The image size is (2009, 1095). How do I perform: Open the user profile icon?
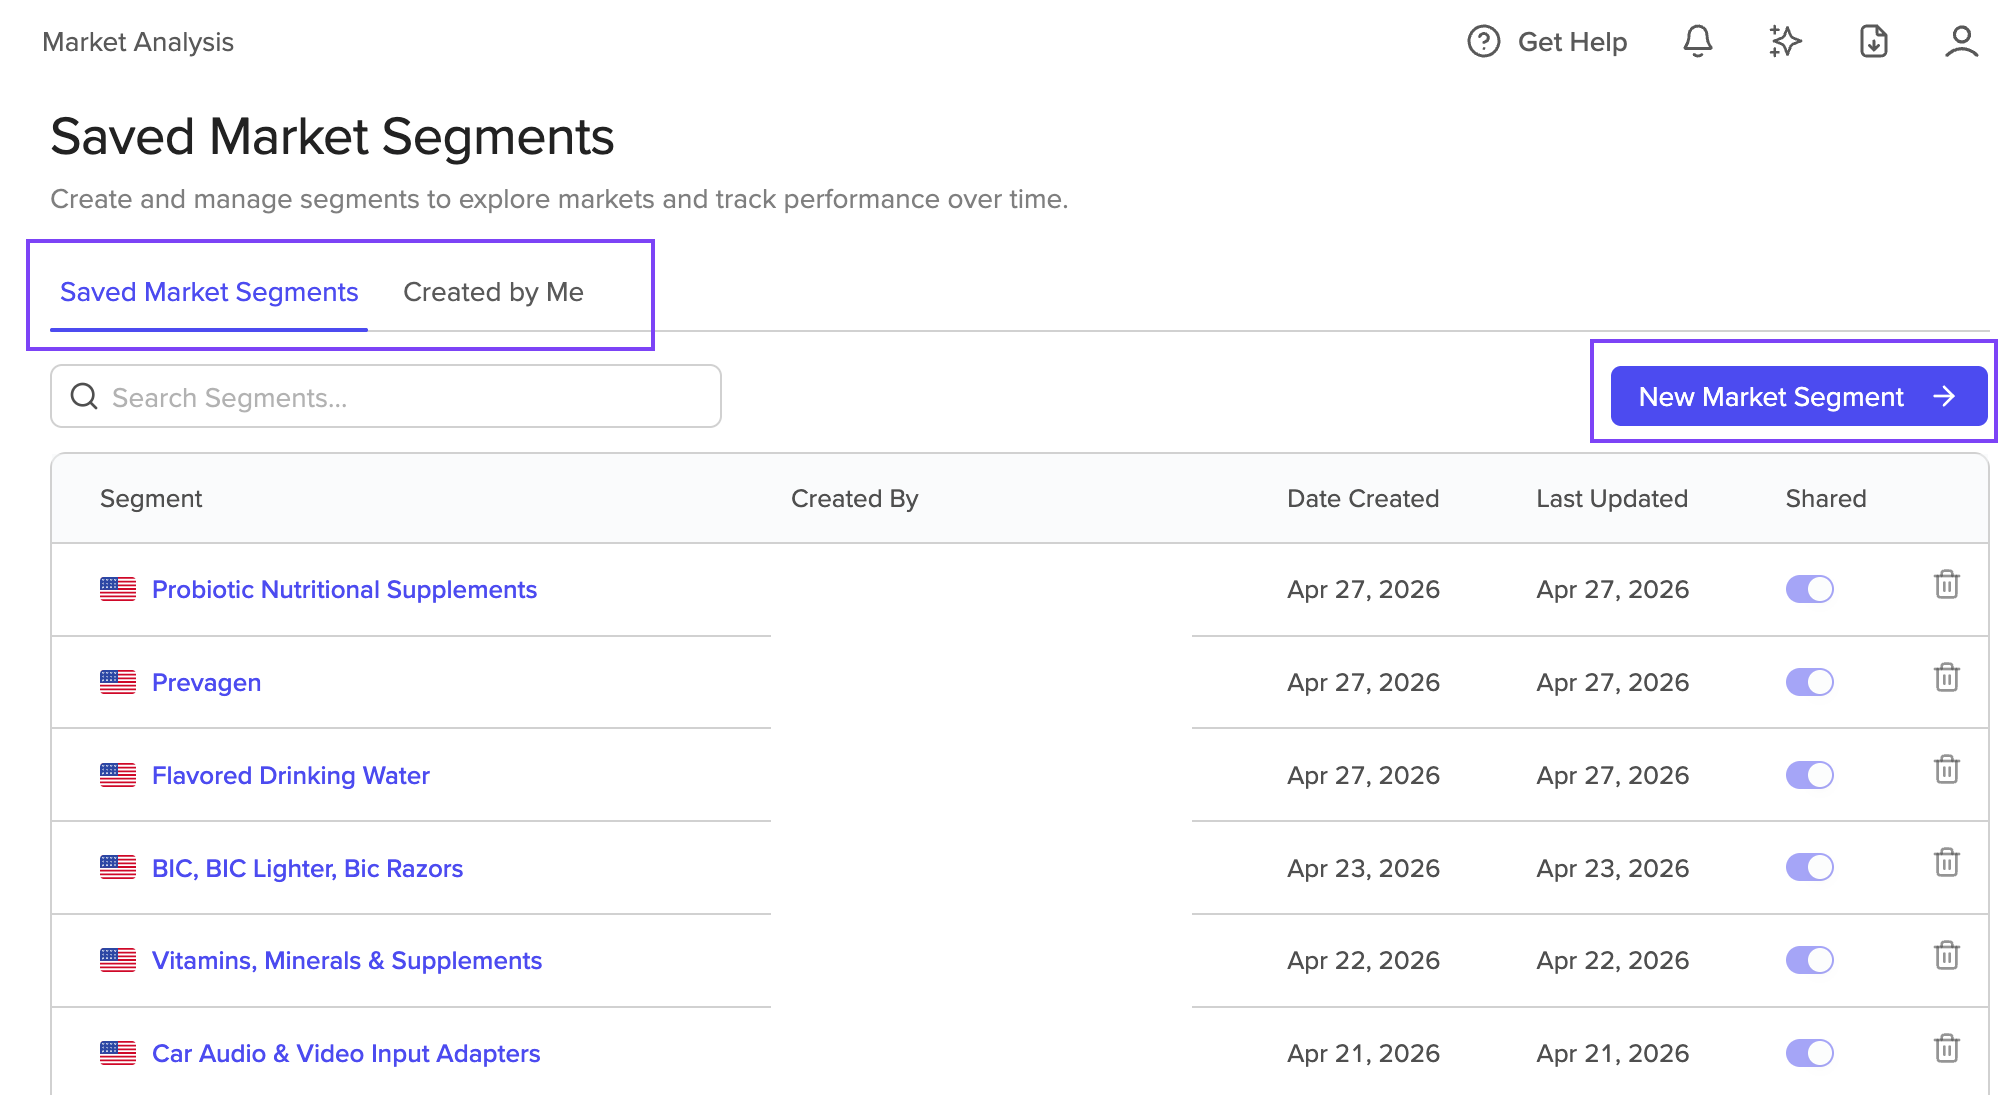coord(1961,42)
